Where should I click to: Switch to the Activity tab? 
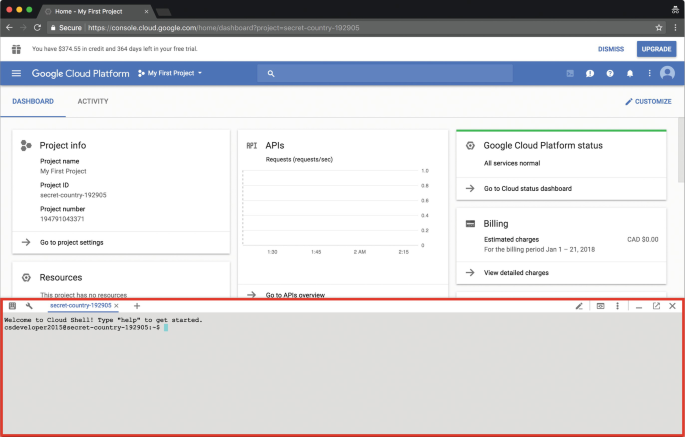(93, 101)
